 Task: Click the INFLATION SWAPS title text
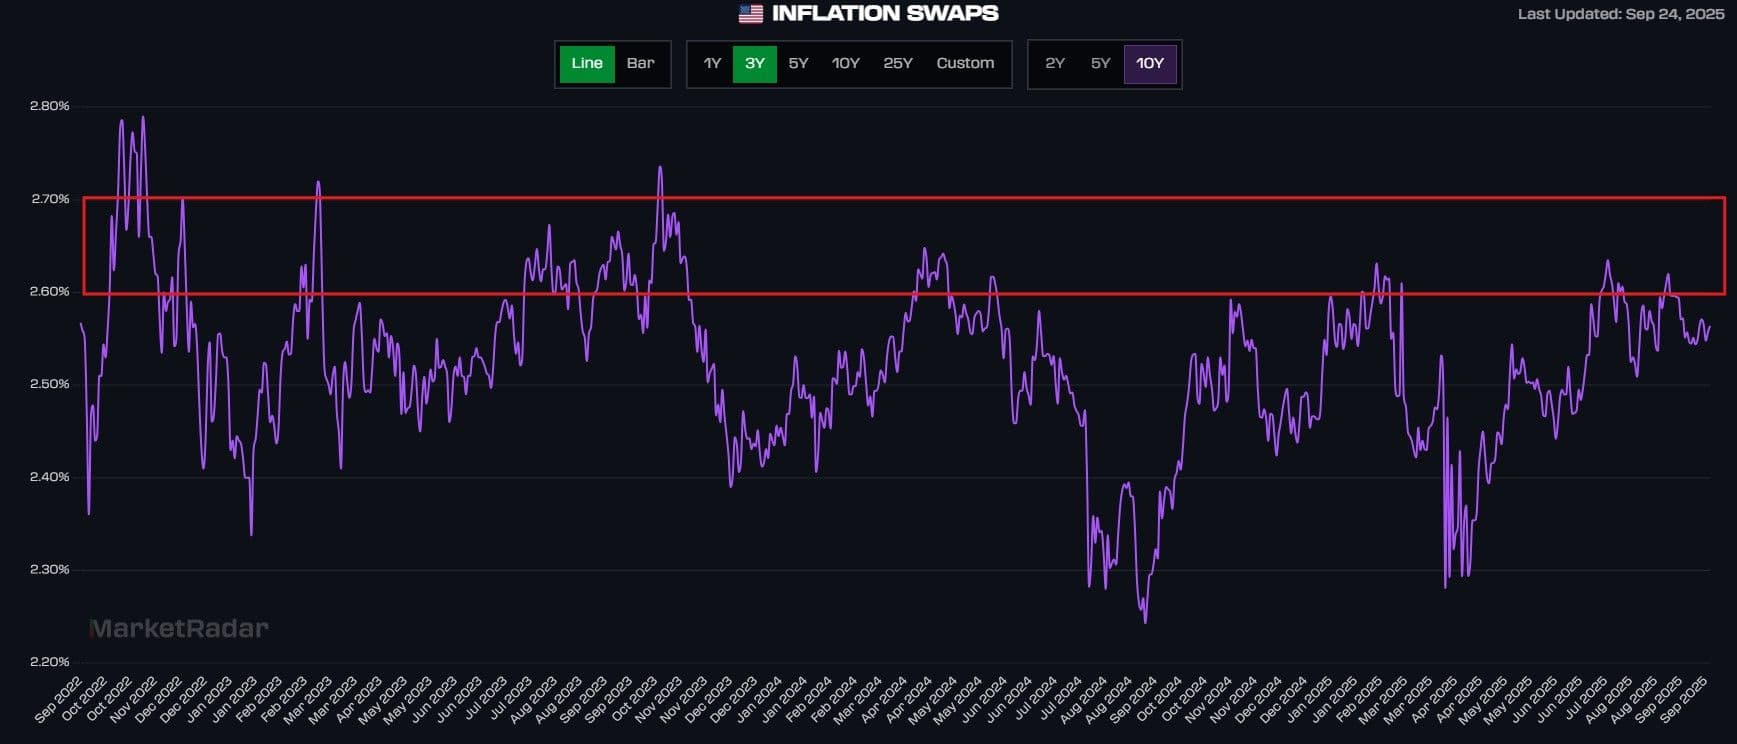(x=885, y=14)
